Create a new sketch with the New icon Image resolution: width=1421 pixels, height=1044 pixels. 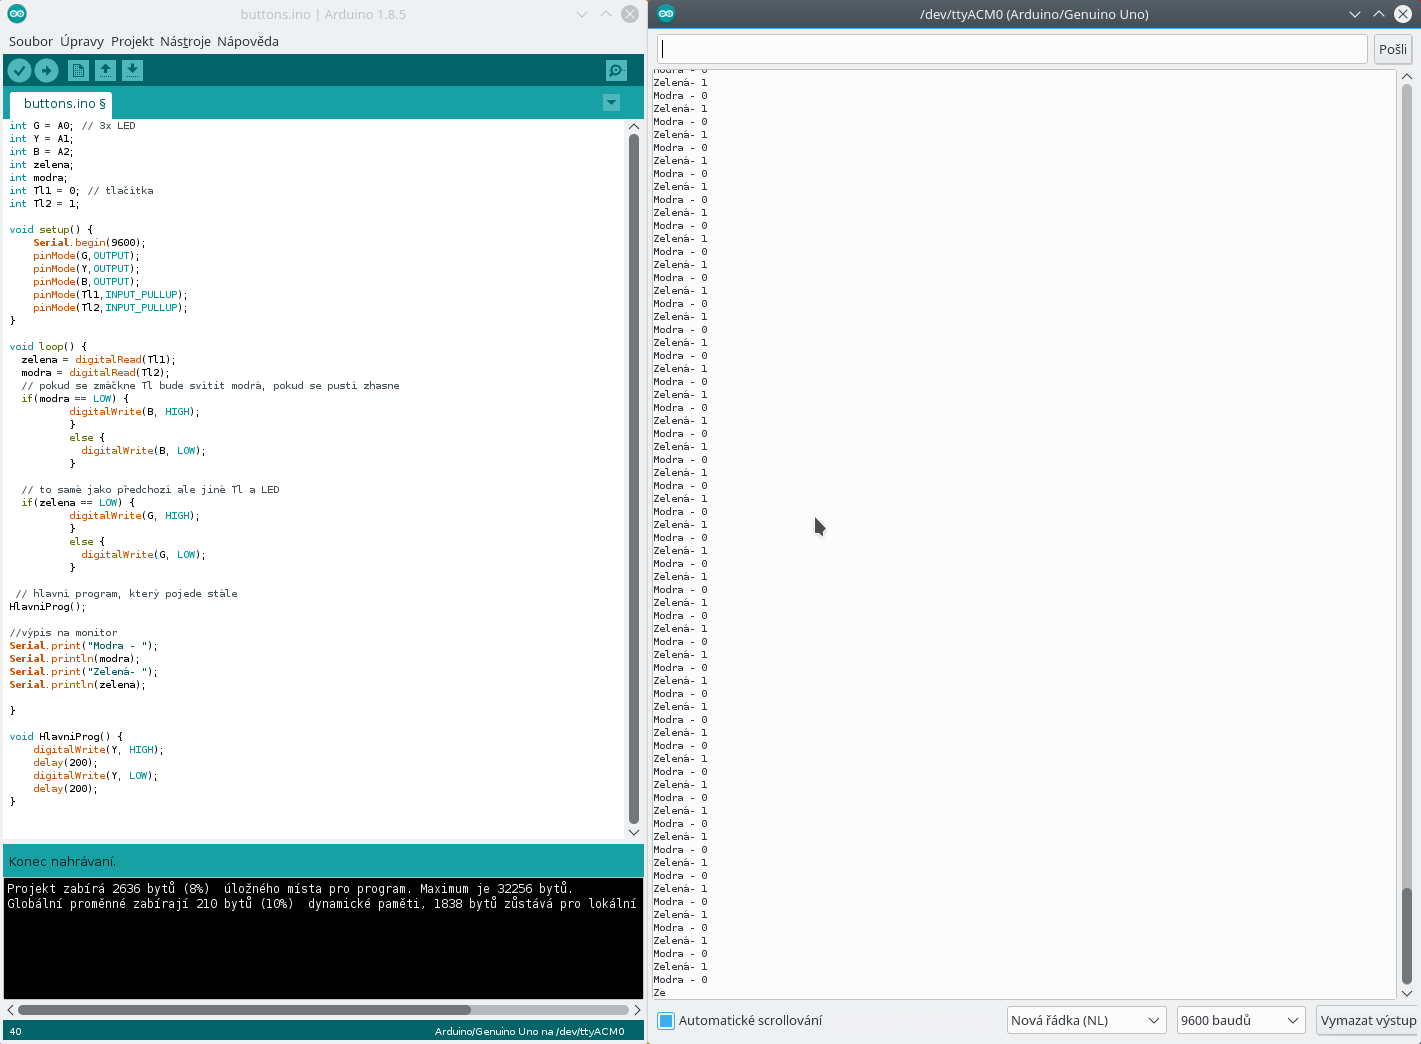click(78, 70)
